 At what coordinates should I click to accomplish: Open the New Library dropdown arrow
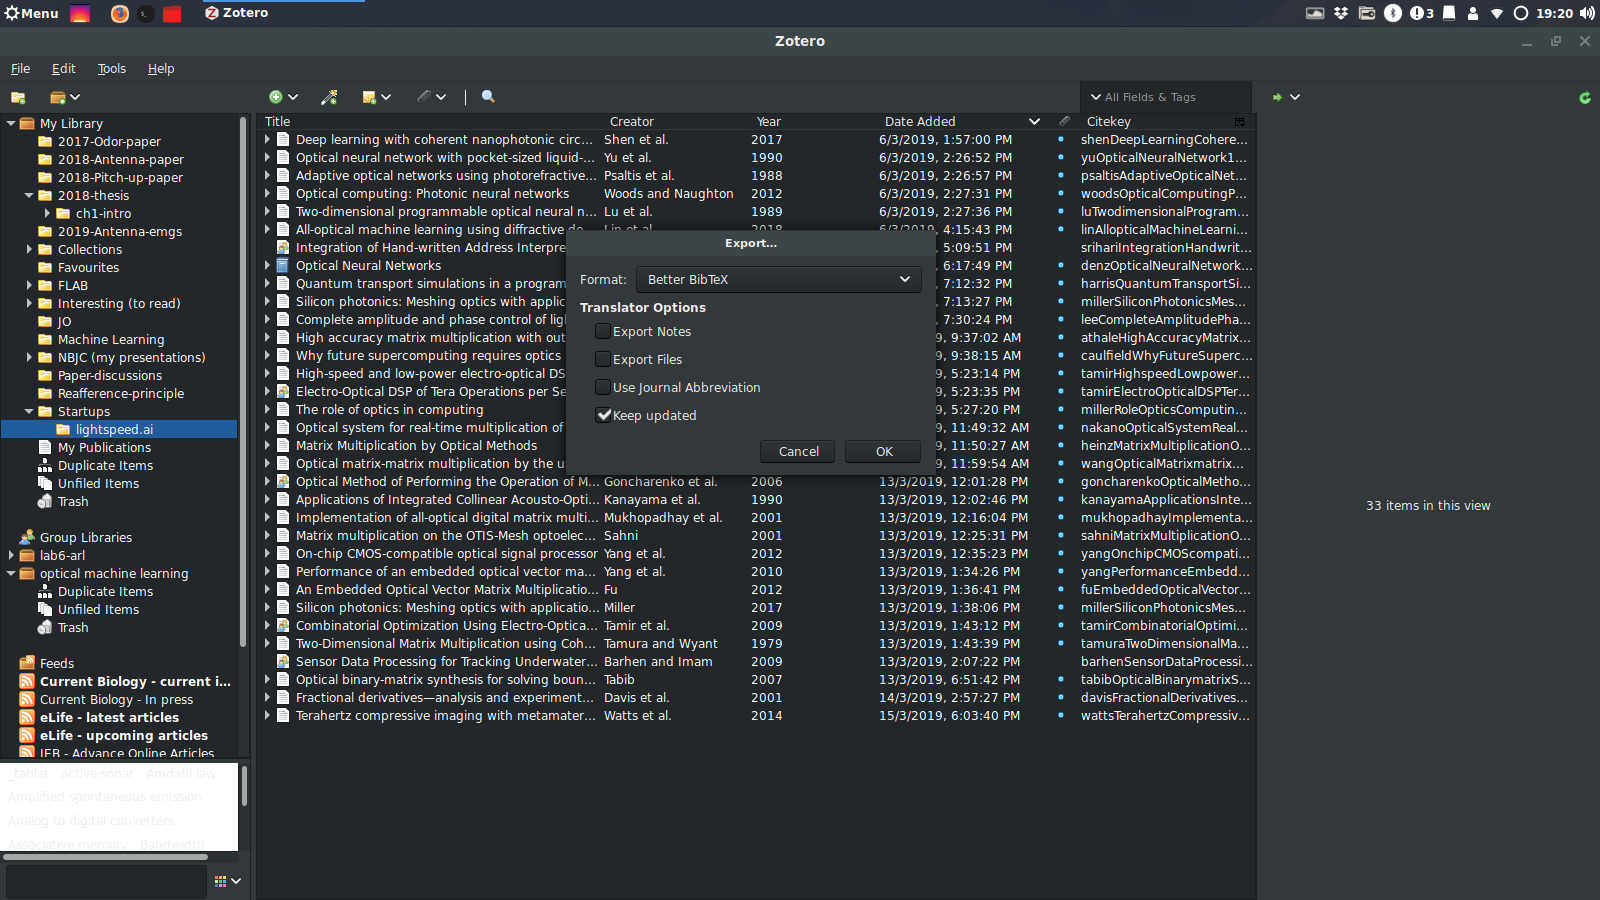[75, 97]
